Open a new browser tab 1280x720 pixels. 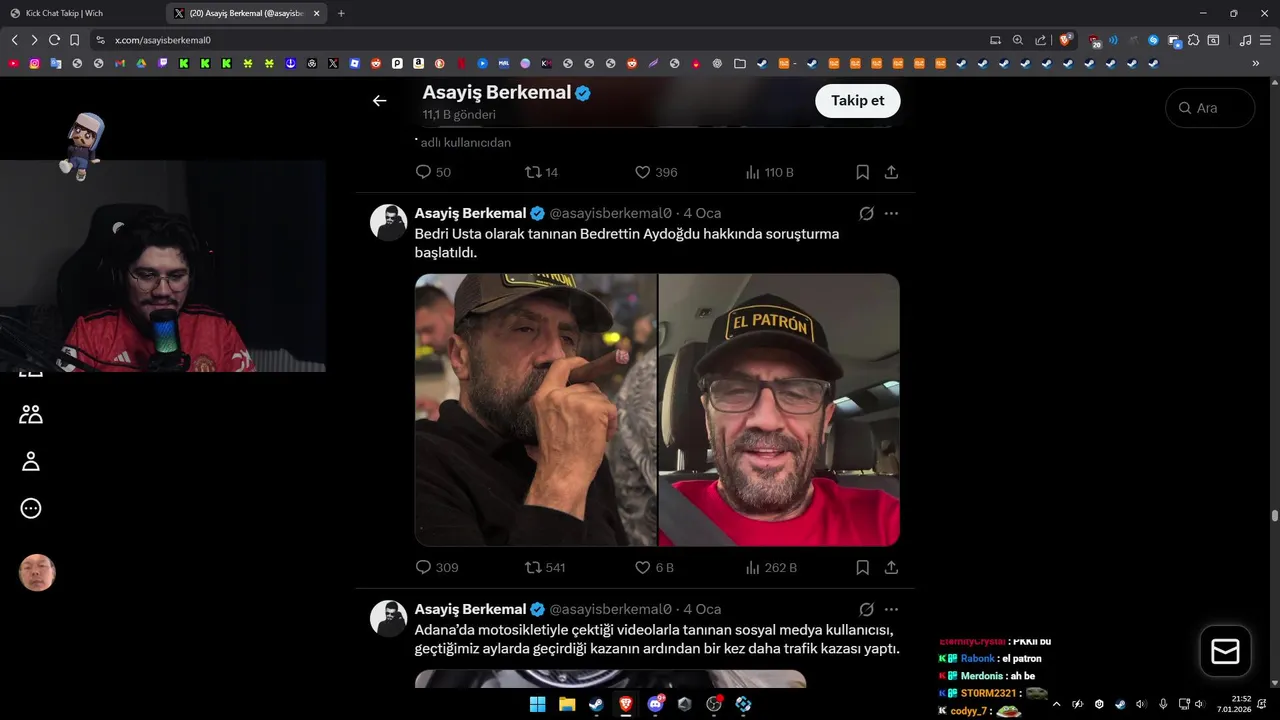(341, 13)
